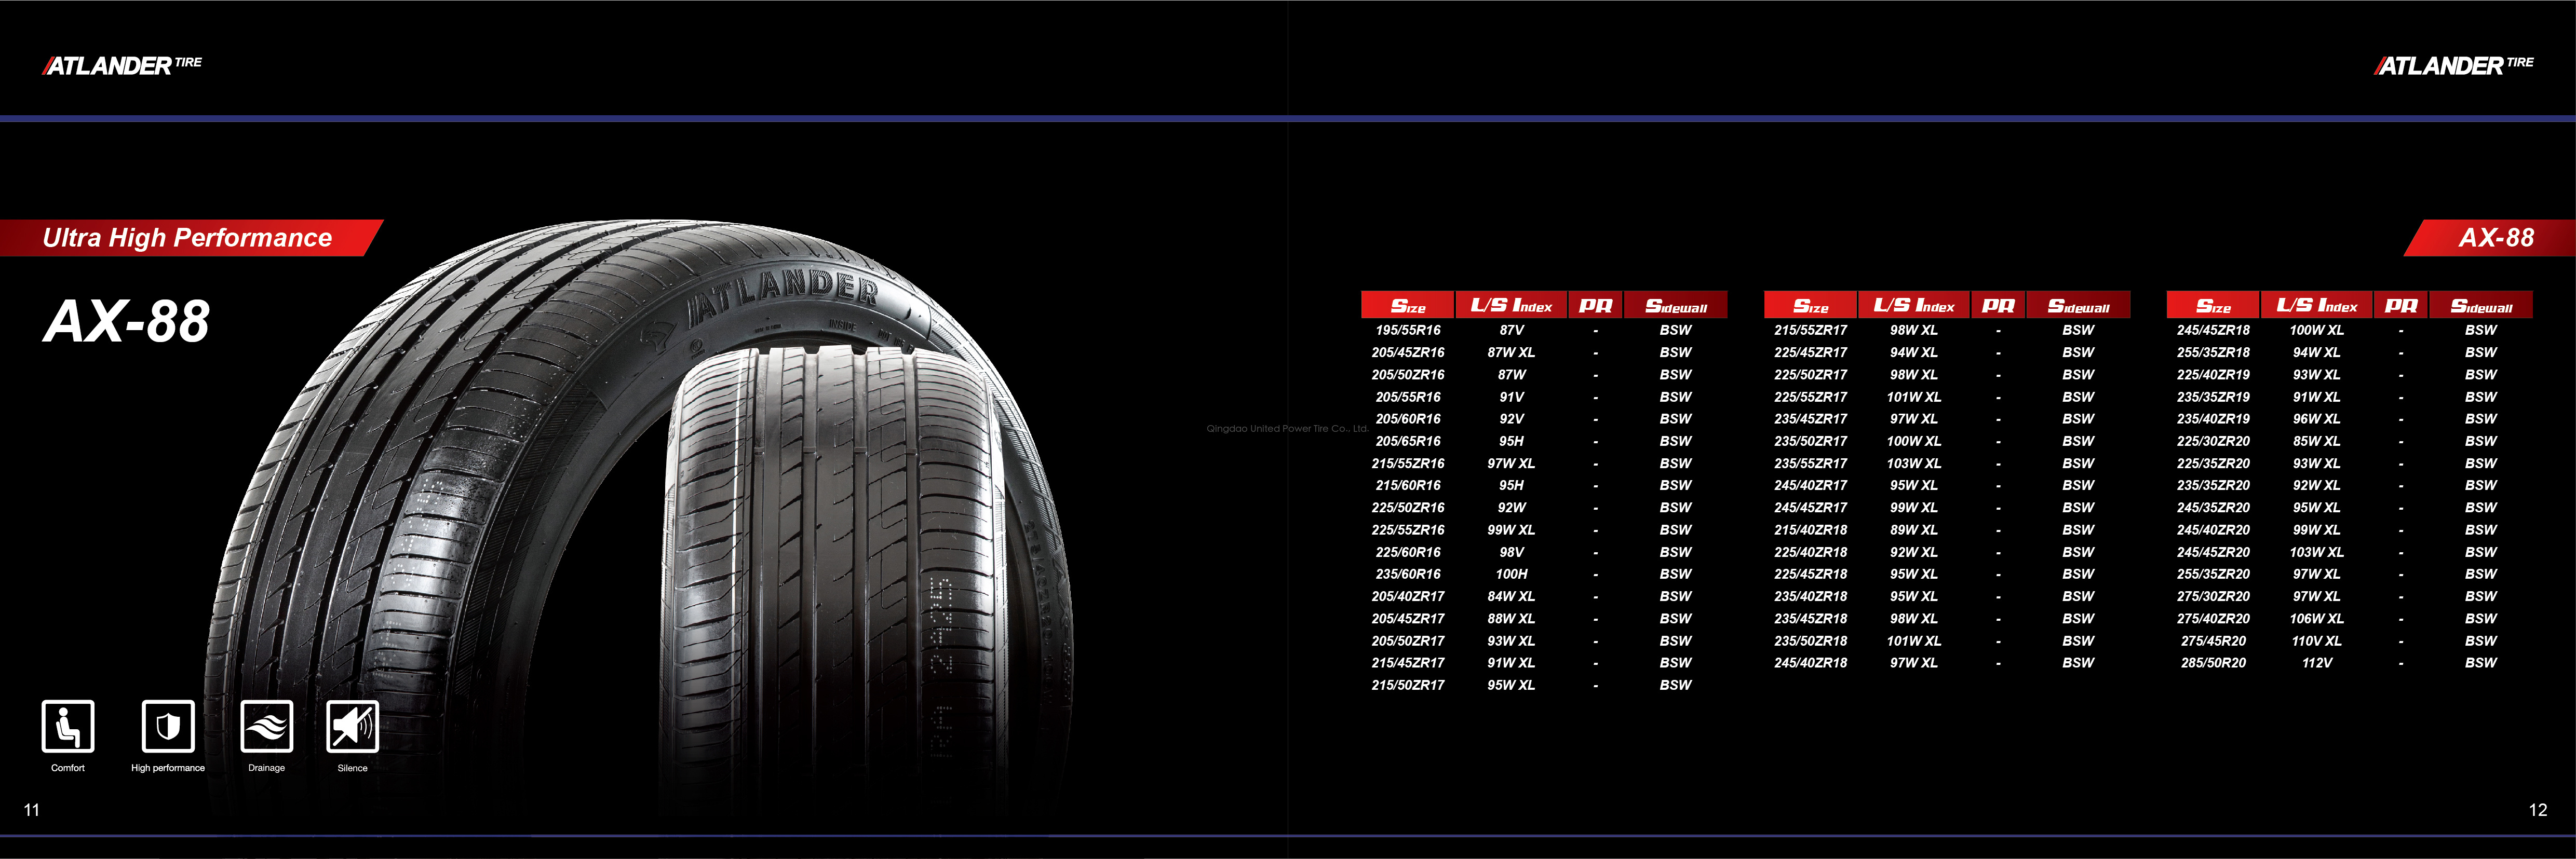Click the PR header of the first table

pos(1595,305)
